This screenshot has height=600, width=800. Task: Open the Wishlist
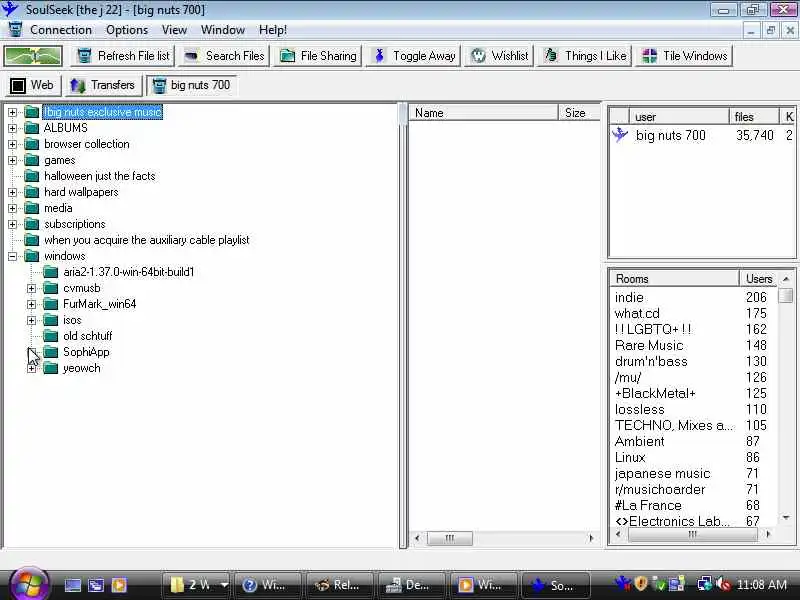499,56
